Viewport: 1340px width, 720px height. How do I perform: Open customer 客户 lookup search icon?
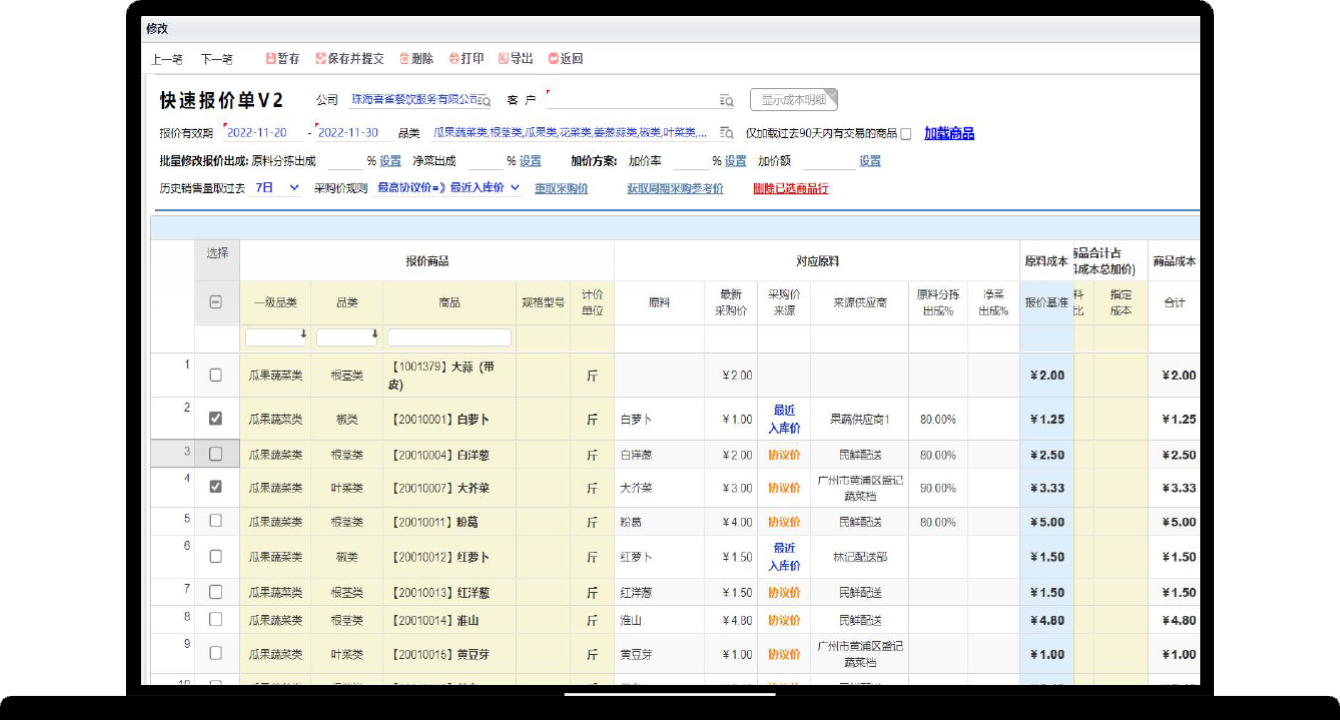(727, 100)
